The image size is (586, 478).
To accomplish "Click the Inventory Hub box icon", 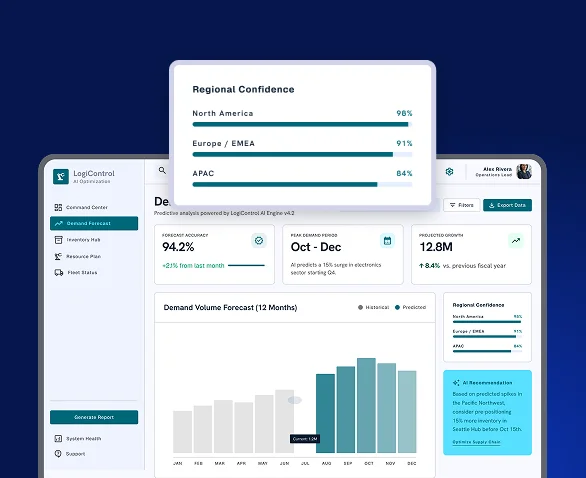I will pyautogui.click(x=59, y=240).
